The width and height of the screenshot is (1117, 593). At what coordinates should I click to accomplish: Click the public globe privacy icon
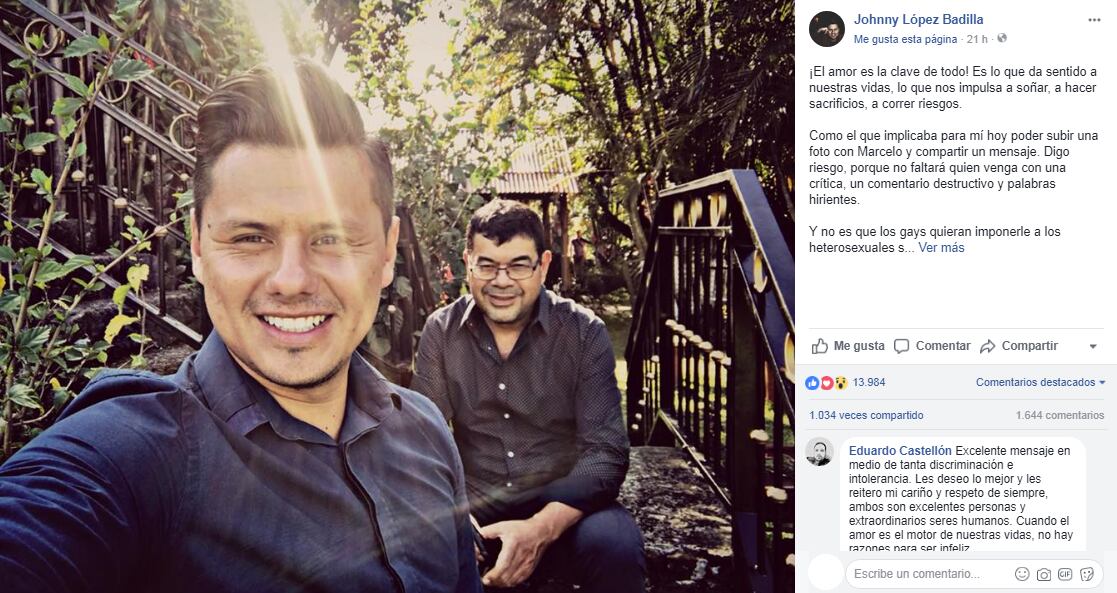click(x=1002, y=39)
